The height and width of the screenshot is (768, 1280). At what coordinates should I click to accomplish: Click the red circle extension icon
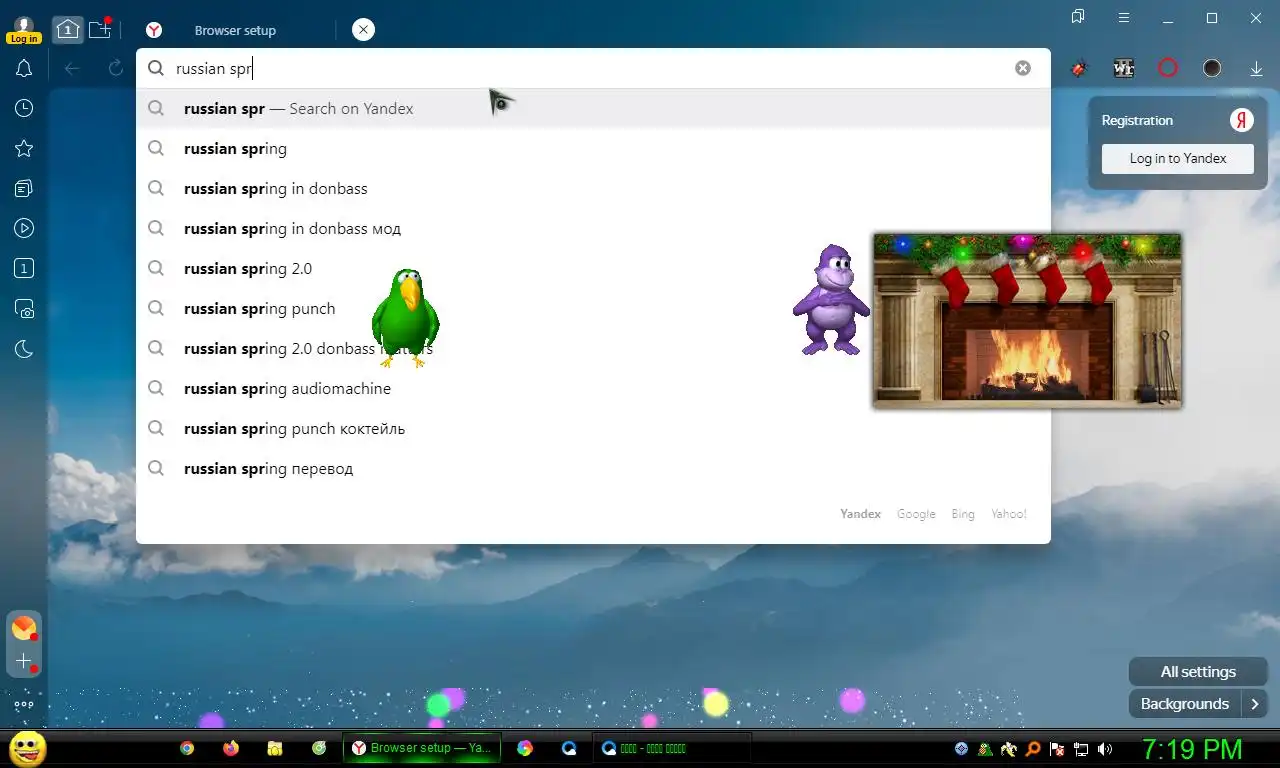1168,68
